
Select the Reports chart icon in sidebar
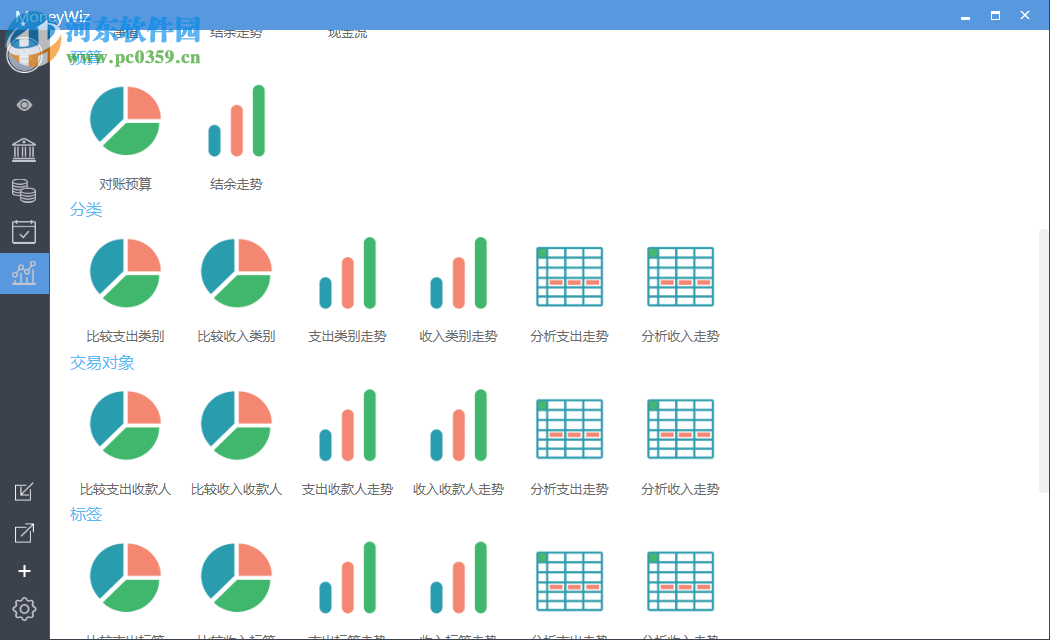[24, 273]
